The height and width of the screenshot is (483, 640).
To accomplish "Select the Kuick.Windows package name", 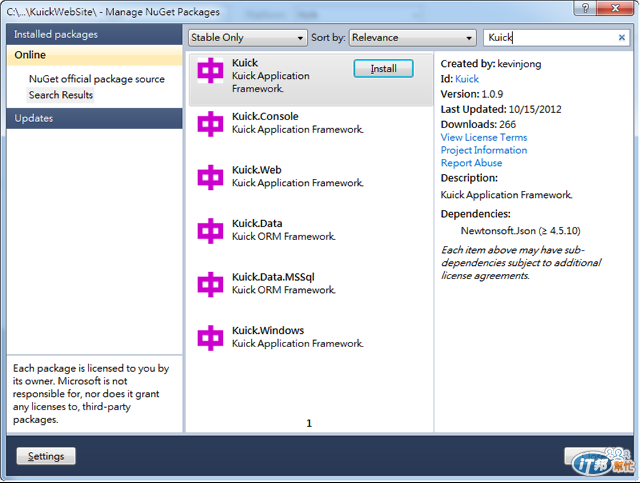I will [x=268, y=330].
